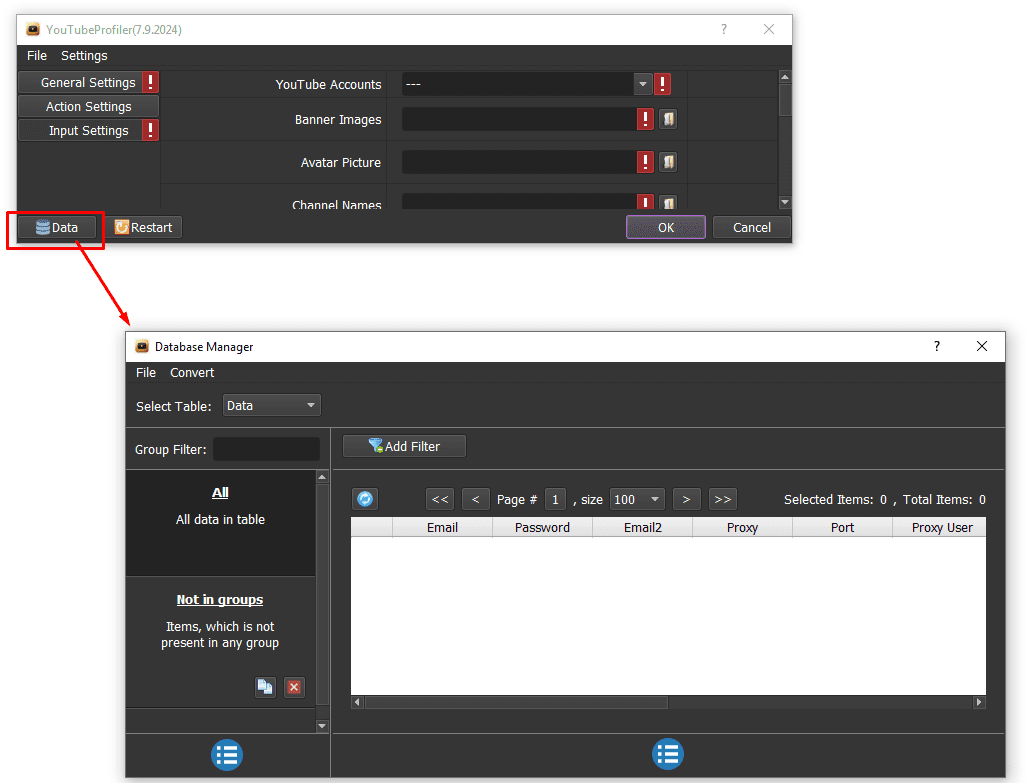This screenshot has height=783, width=1031.
Task: Click the Avatar Picture warning icon
Action: pyautogui.click(x=646, y=162)
